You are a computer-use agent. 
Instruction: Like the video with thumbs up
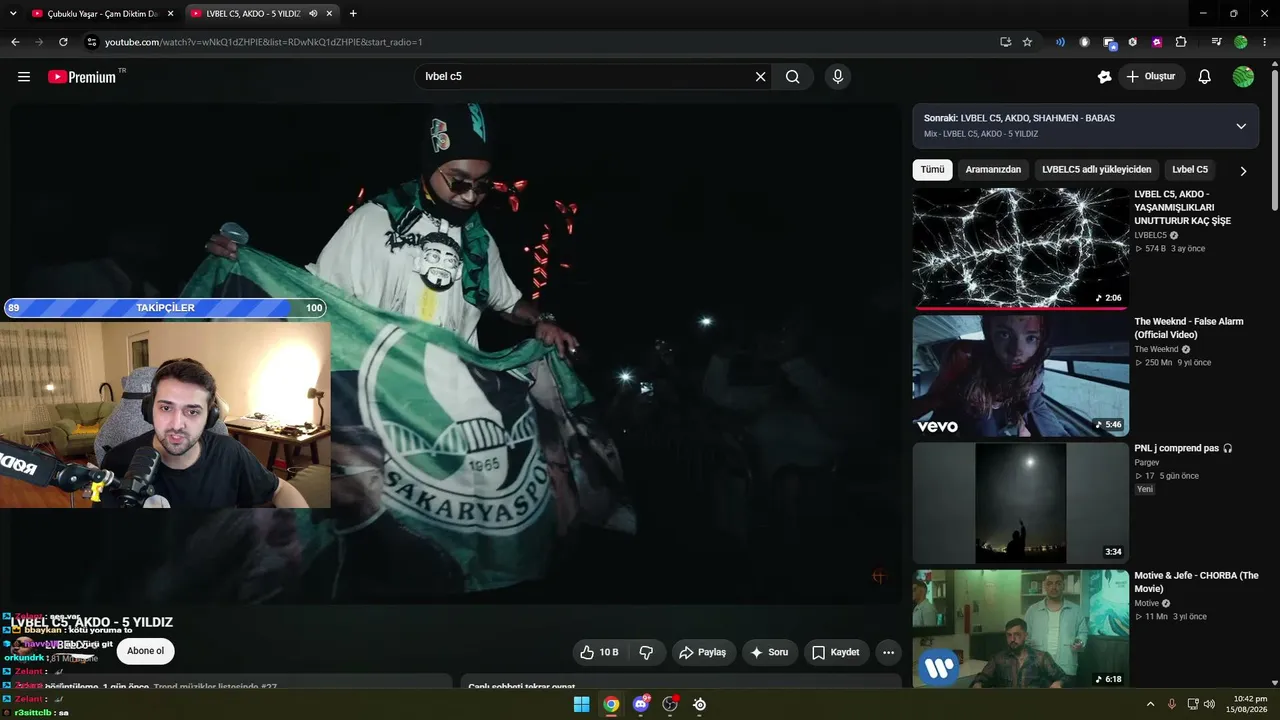[x=599, y=652]
